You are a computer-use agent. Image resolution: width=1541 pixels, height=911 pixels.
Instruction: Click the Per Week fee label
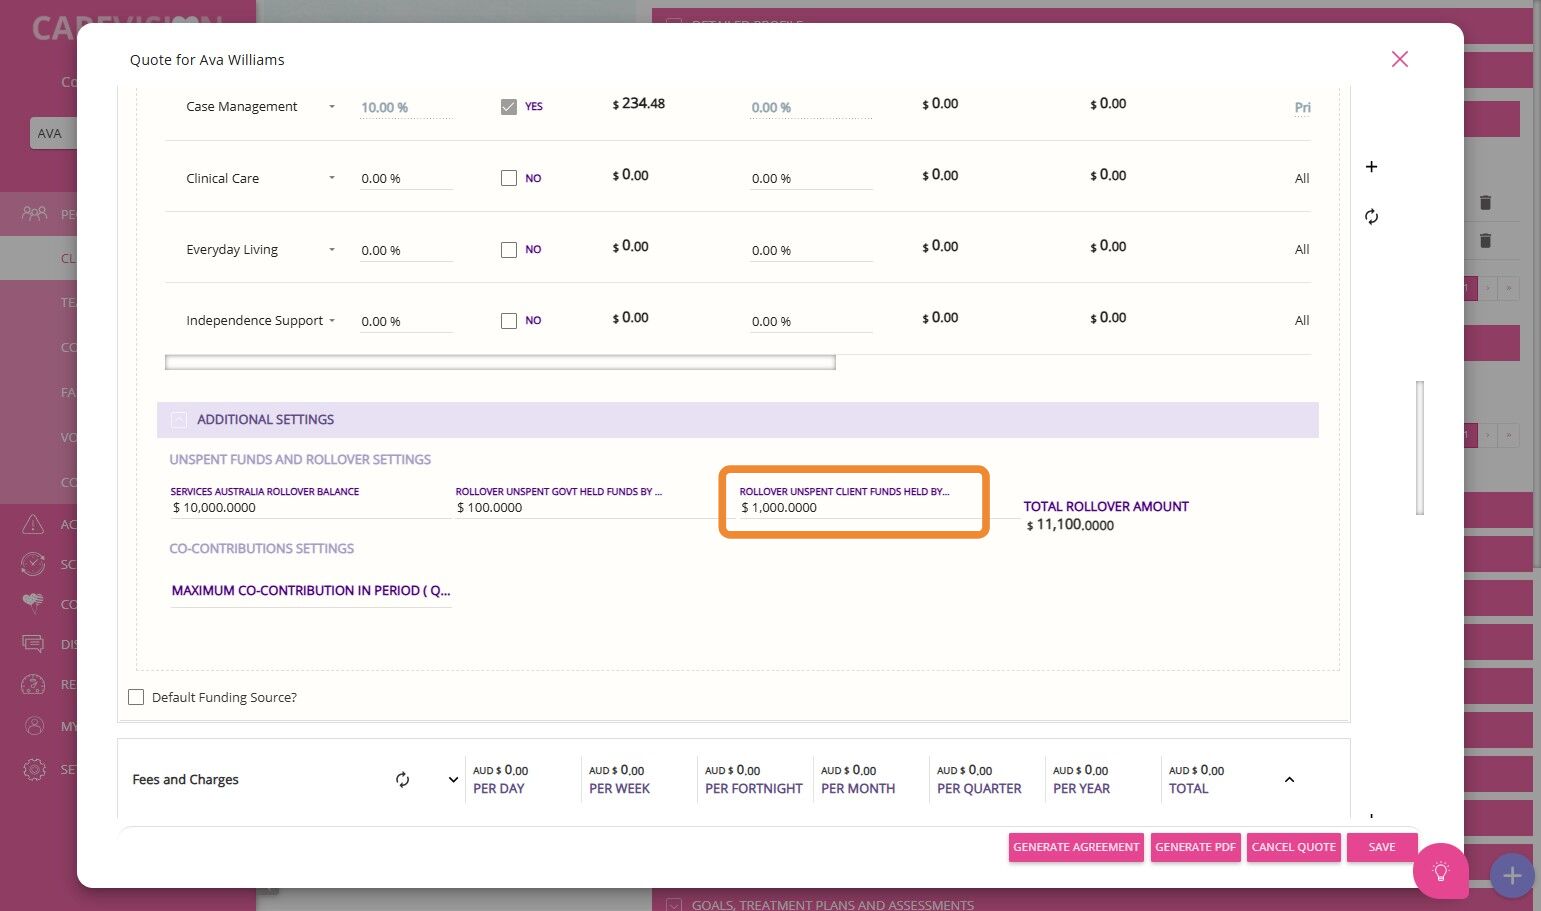(619, 789)
